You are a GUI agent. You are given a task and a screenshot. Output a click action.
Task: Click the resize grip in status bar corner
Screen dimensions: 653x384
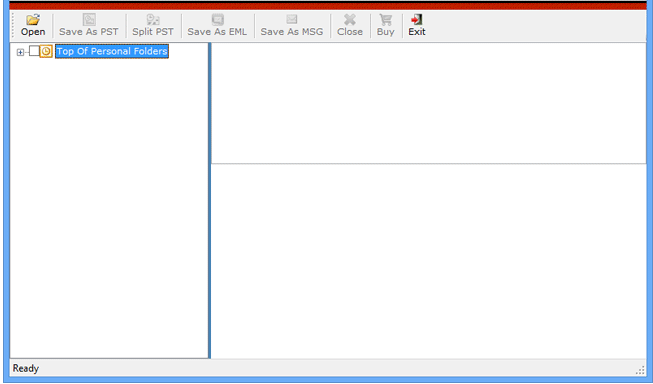point(640,370)
